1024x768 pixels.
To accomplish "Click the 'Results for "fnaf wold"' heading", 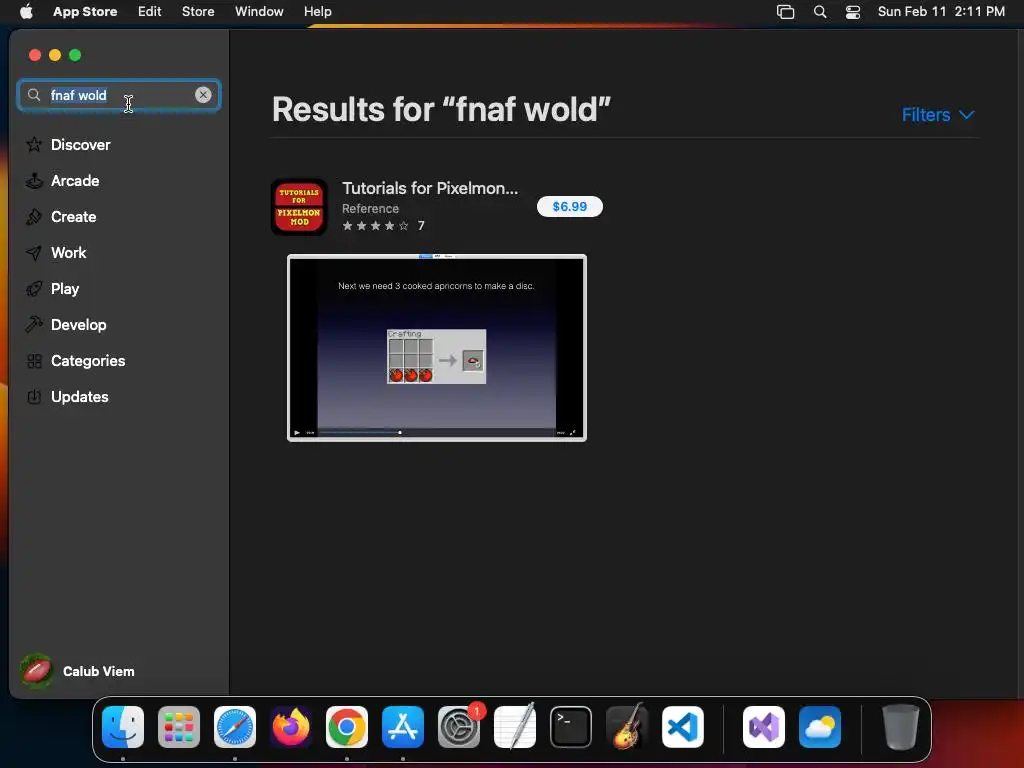I will tap(441, 109).
